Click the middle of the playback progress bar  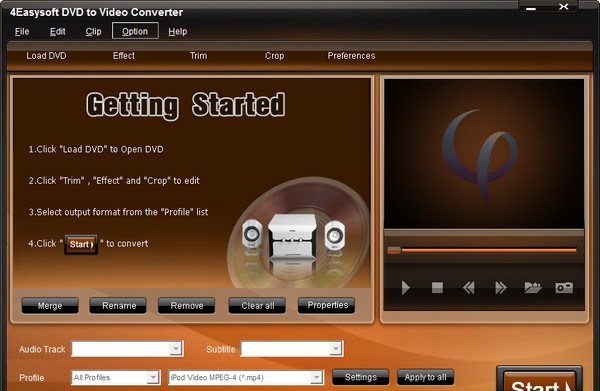coord(482,250)
